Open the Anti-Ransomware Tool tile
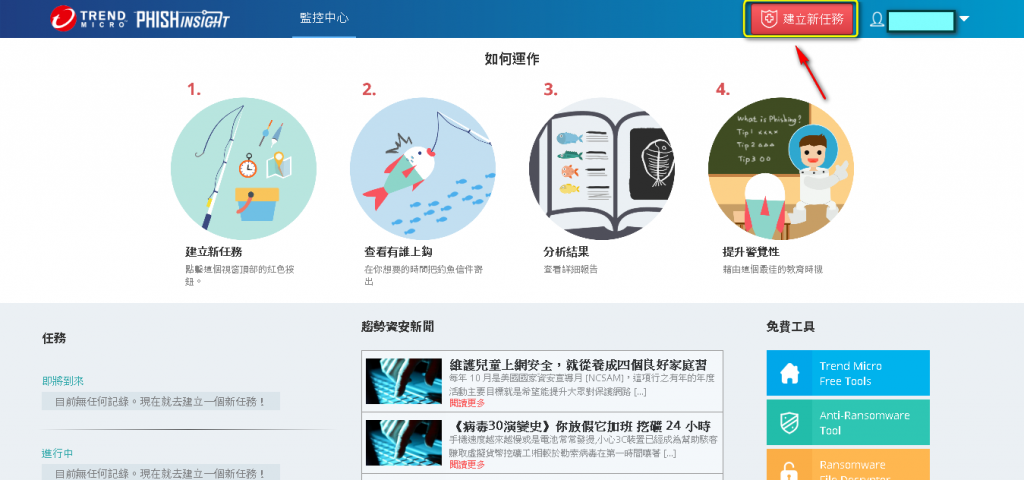 click(848, 423)
